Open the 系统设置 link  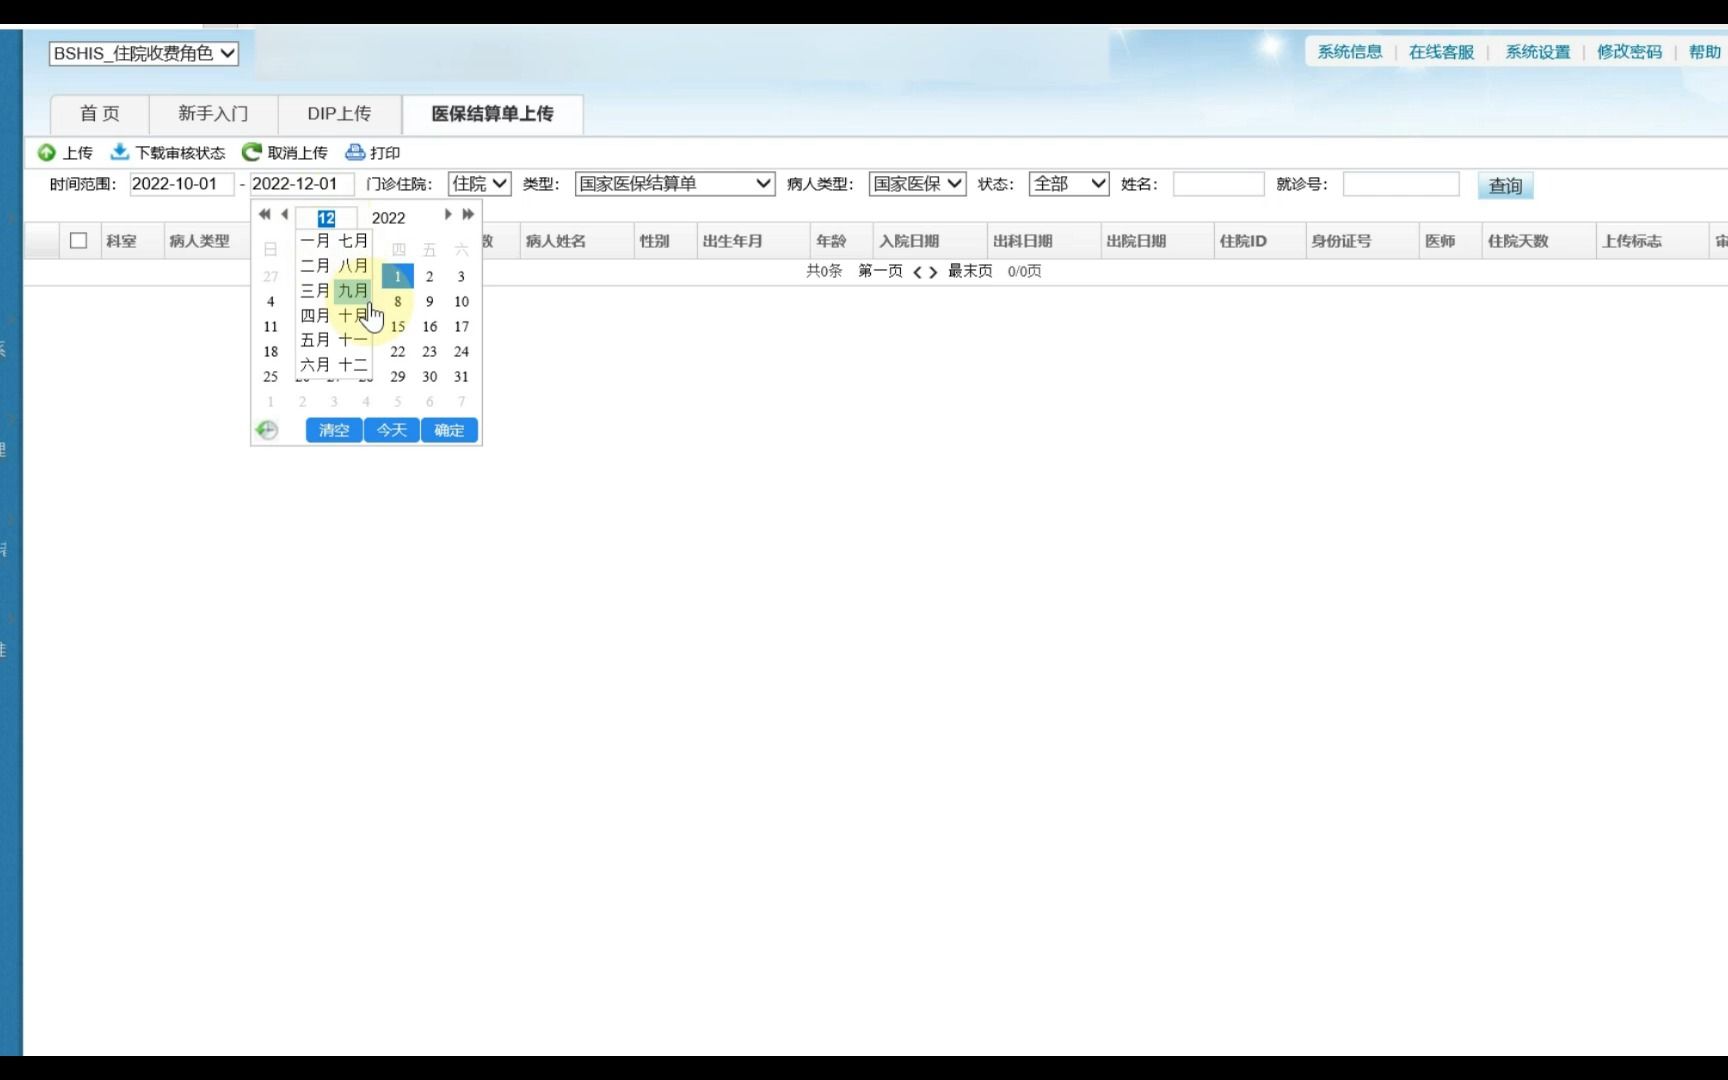(x=1537, y=52)
